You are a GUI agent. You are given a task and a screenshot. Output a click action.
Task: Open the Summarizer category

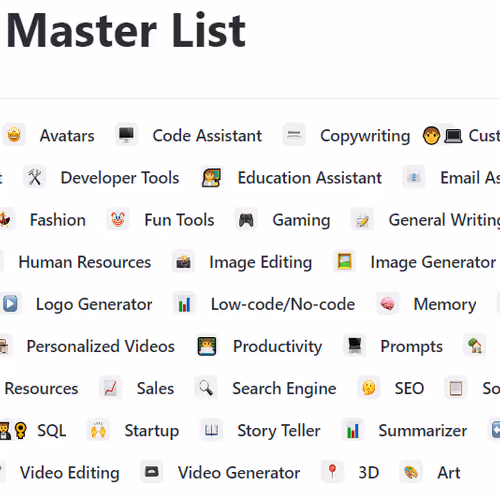pos(423,431)
